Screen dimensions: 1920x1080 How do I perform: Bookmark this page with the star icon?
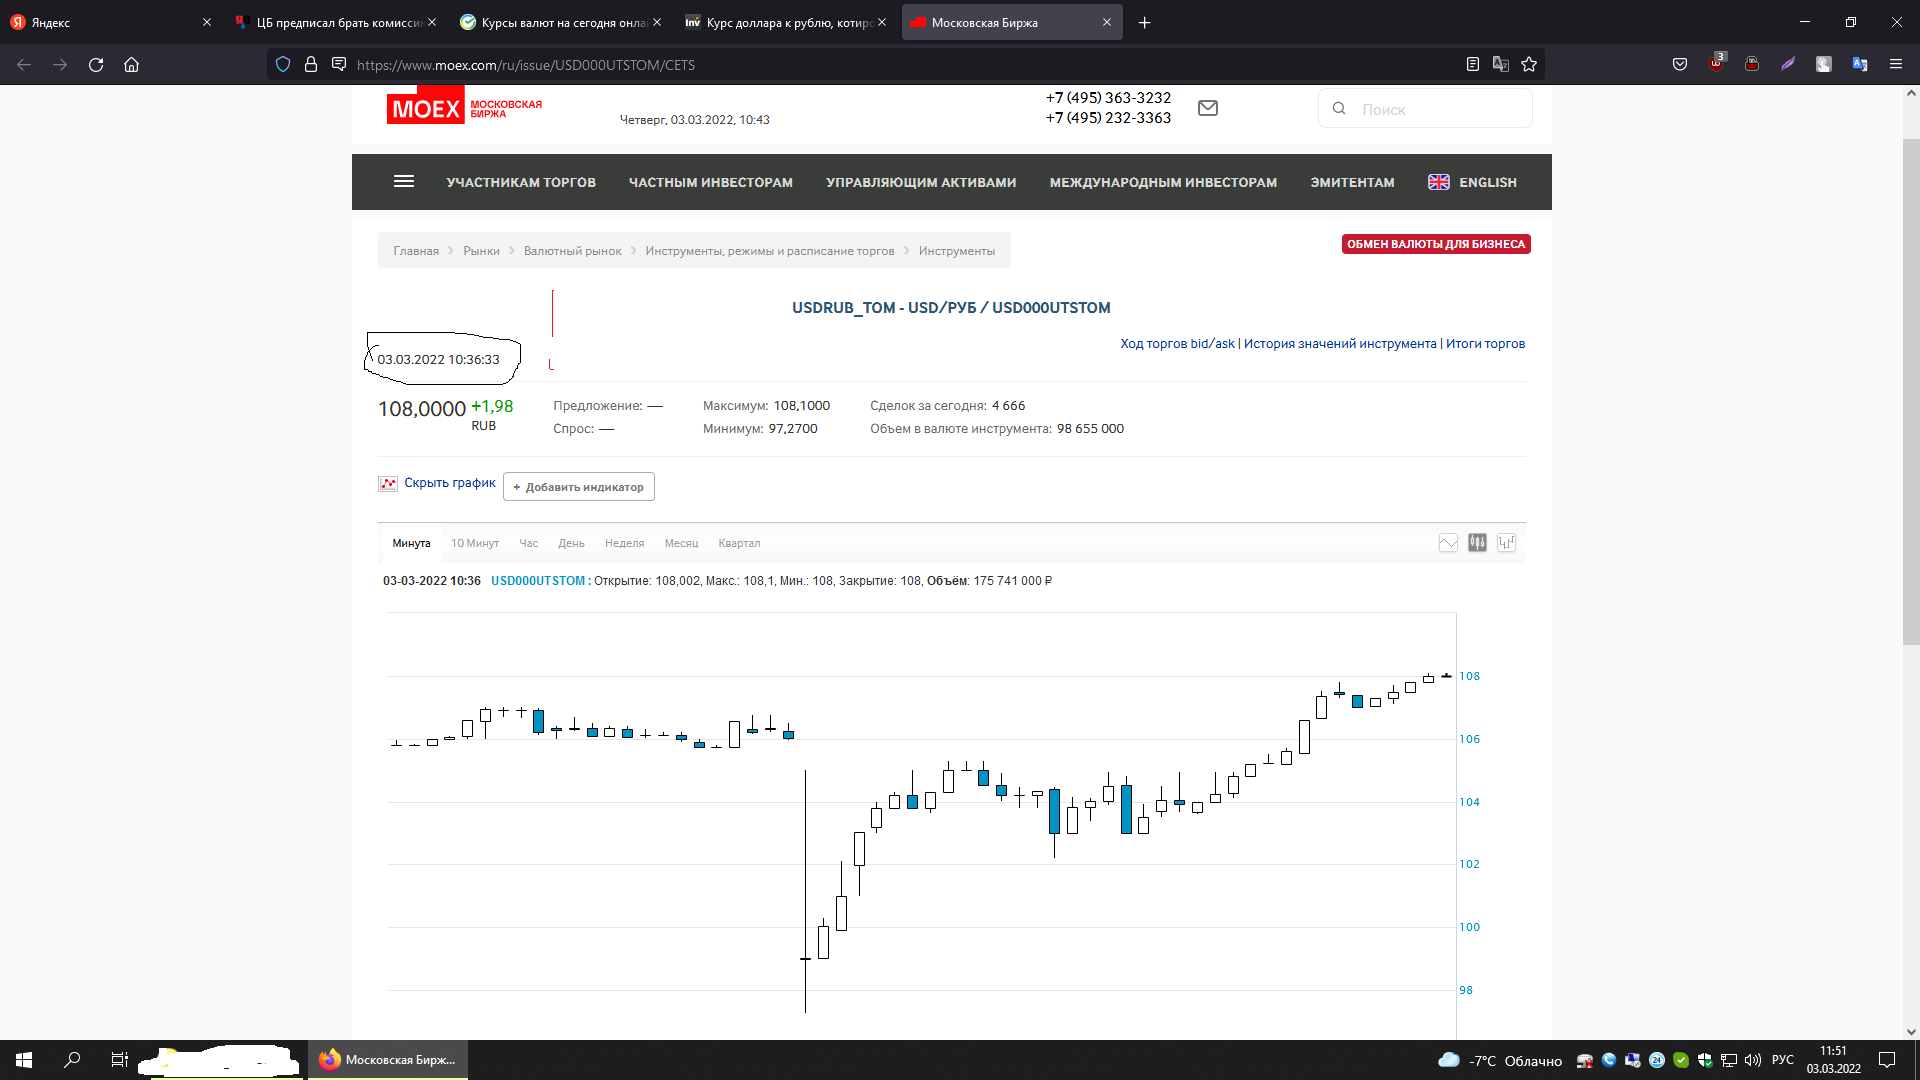1529,64
